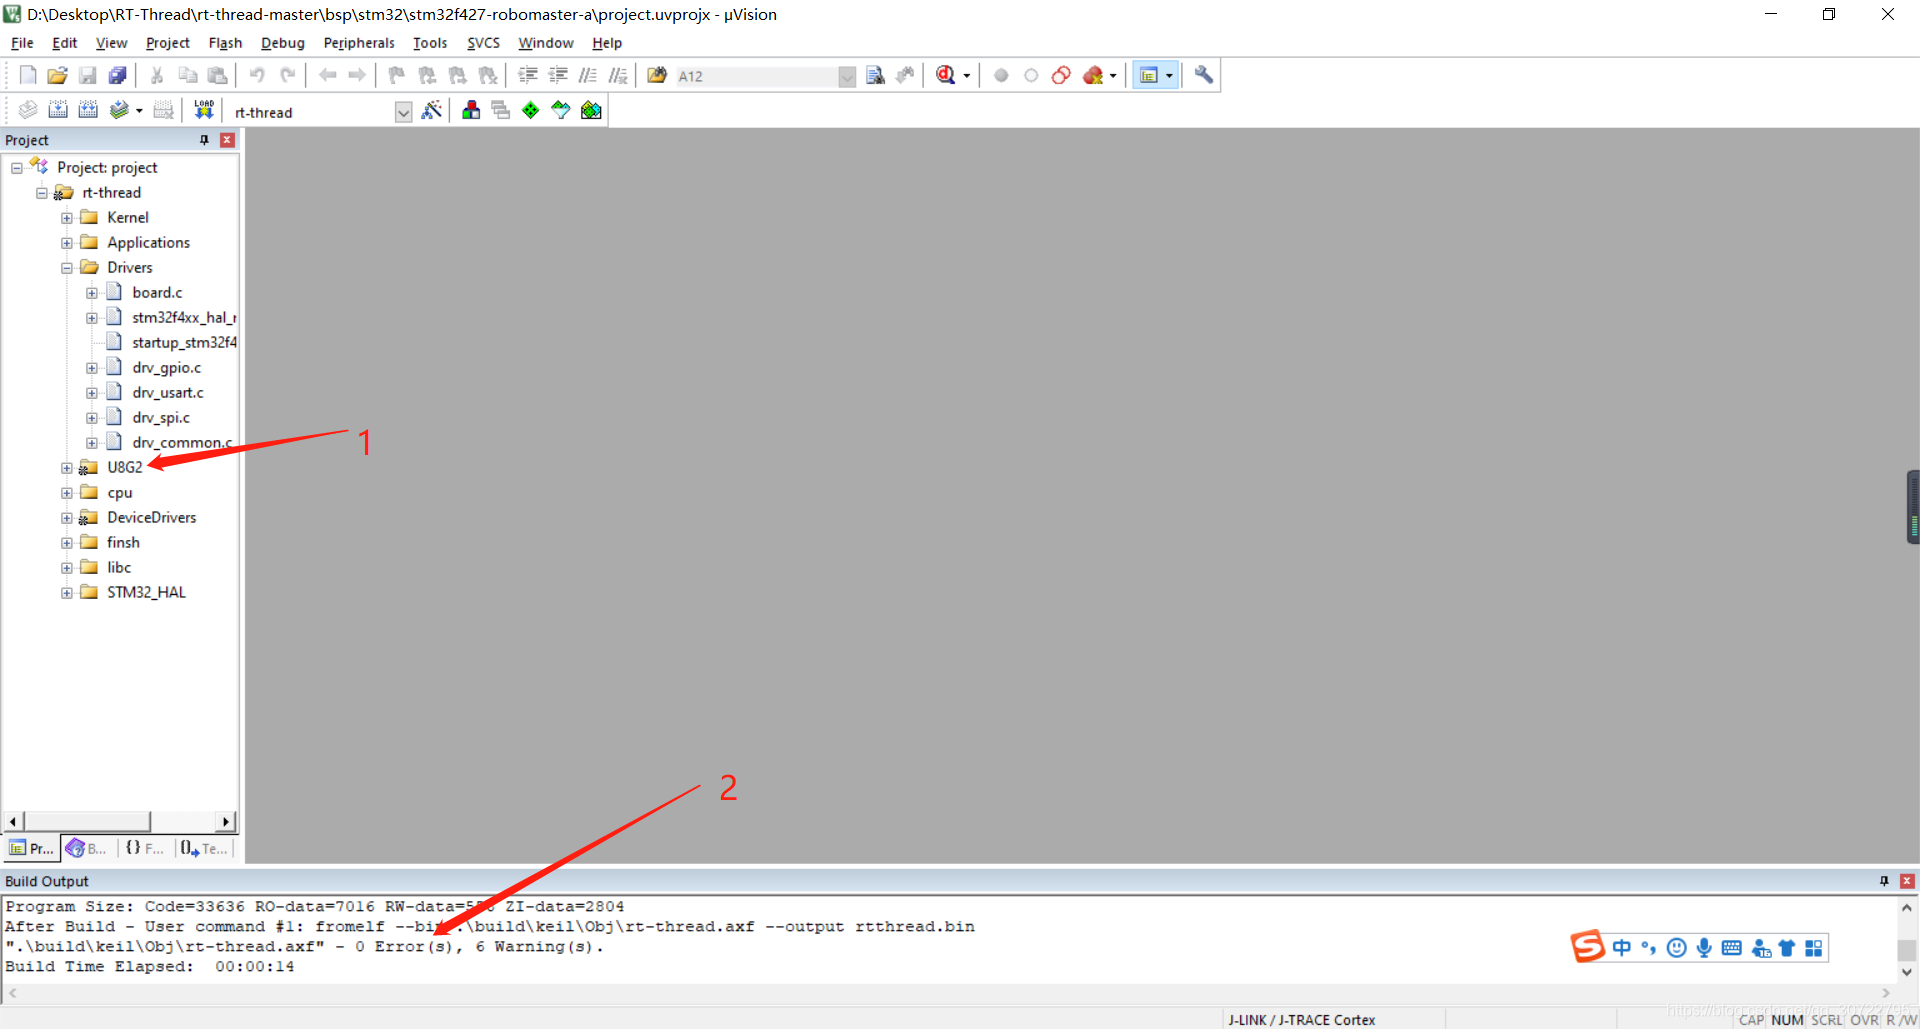Screen dimensions: 1920x1029
Task: Translate current file icon
Action: click(28, 110)
